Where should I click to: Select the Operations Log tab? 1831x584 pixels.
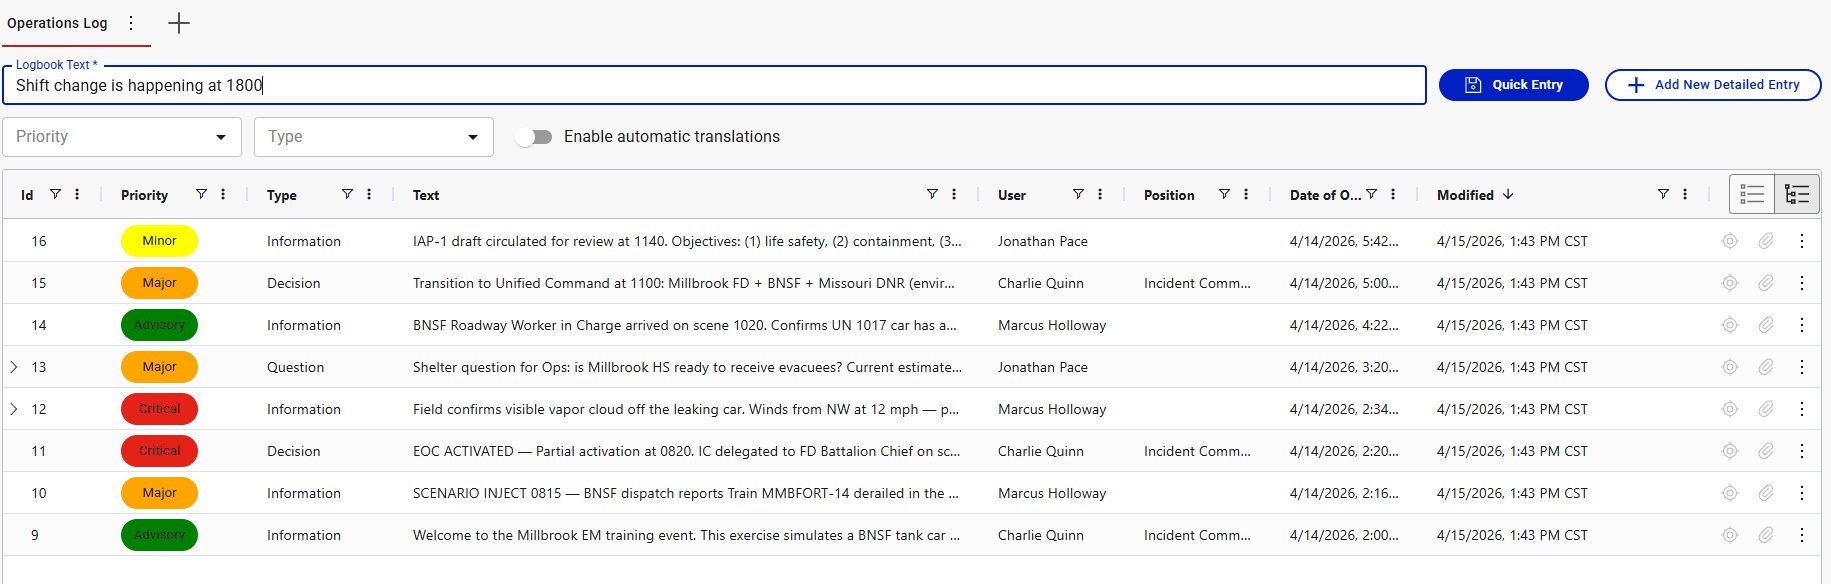tap(57, 23)
